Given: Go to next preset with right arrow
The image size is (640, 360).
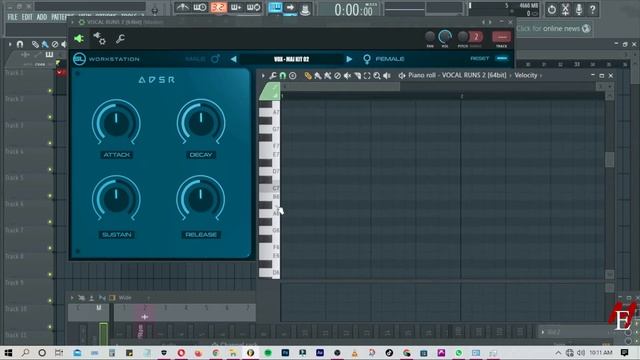Looking at the screenshot, I should pos(349,59).
